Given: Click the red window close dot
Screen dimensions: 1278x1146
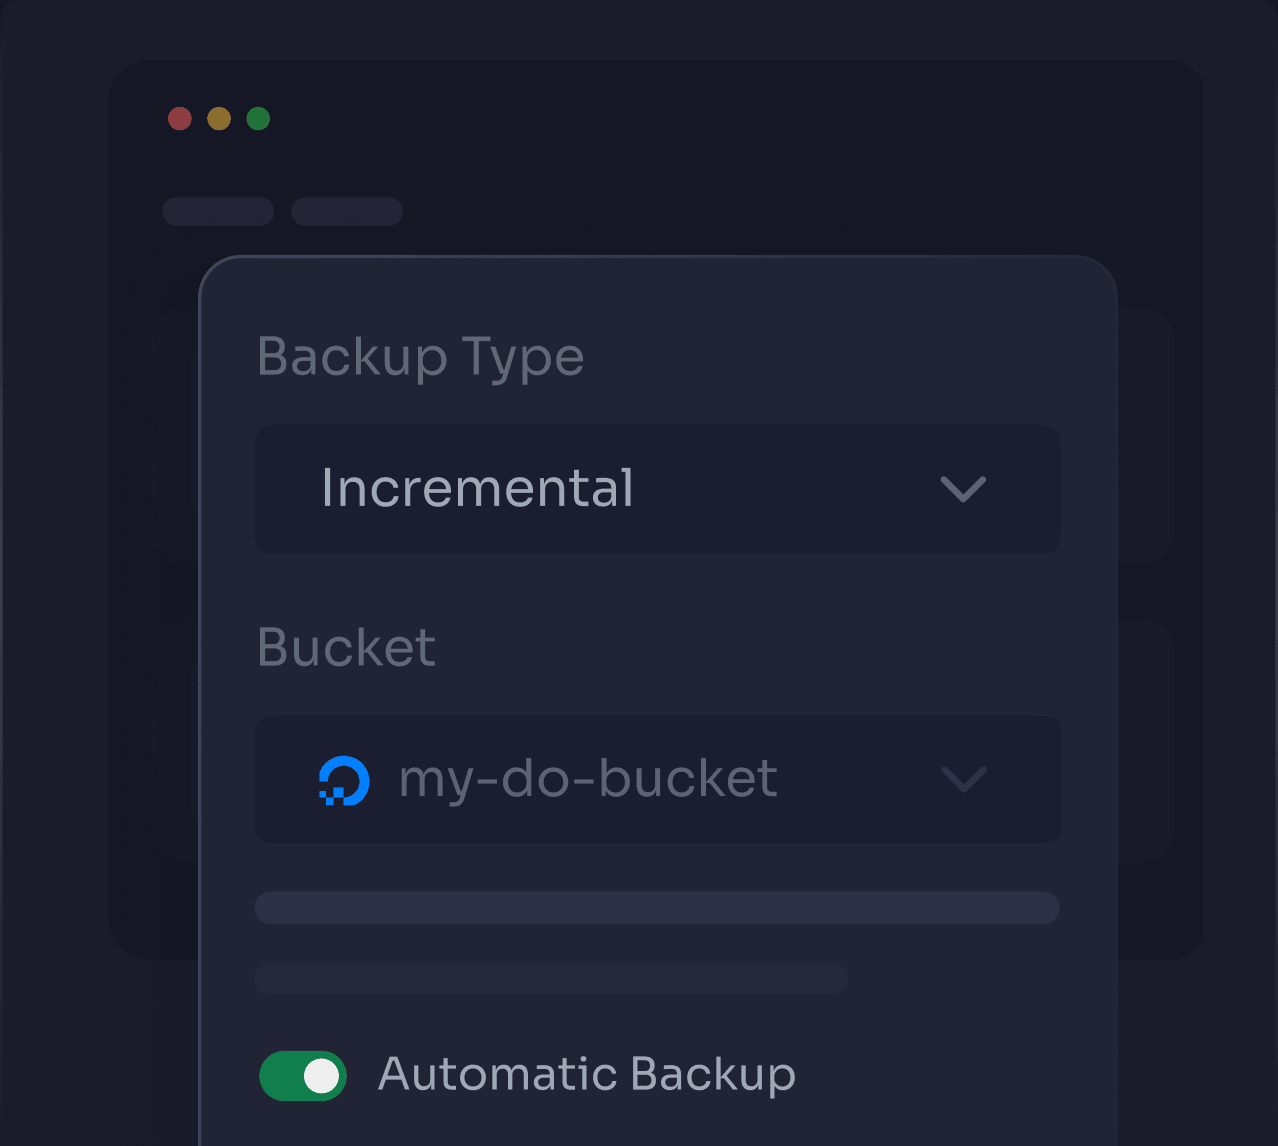Looking at the screenshot, I should 180,119.
